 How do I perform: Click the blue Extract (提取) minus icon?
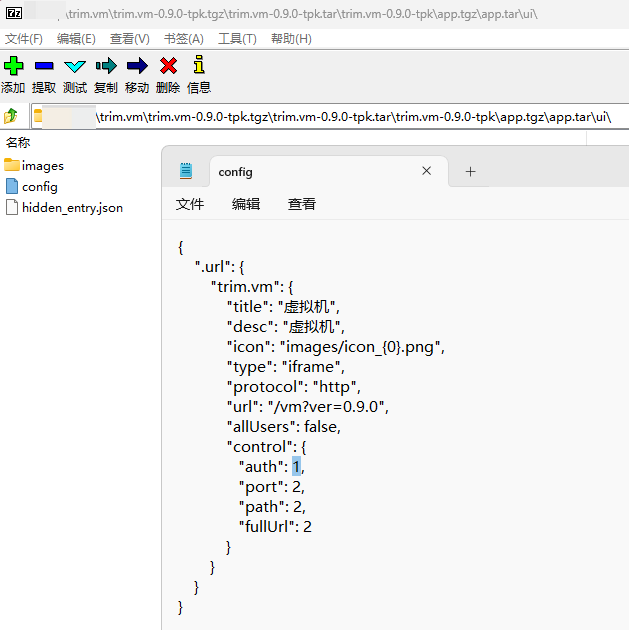click(44, 66)
